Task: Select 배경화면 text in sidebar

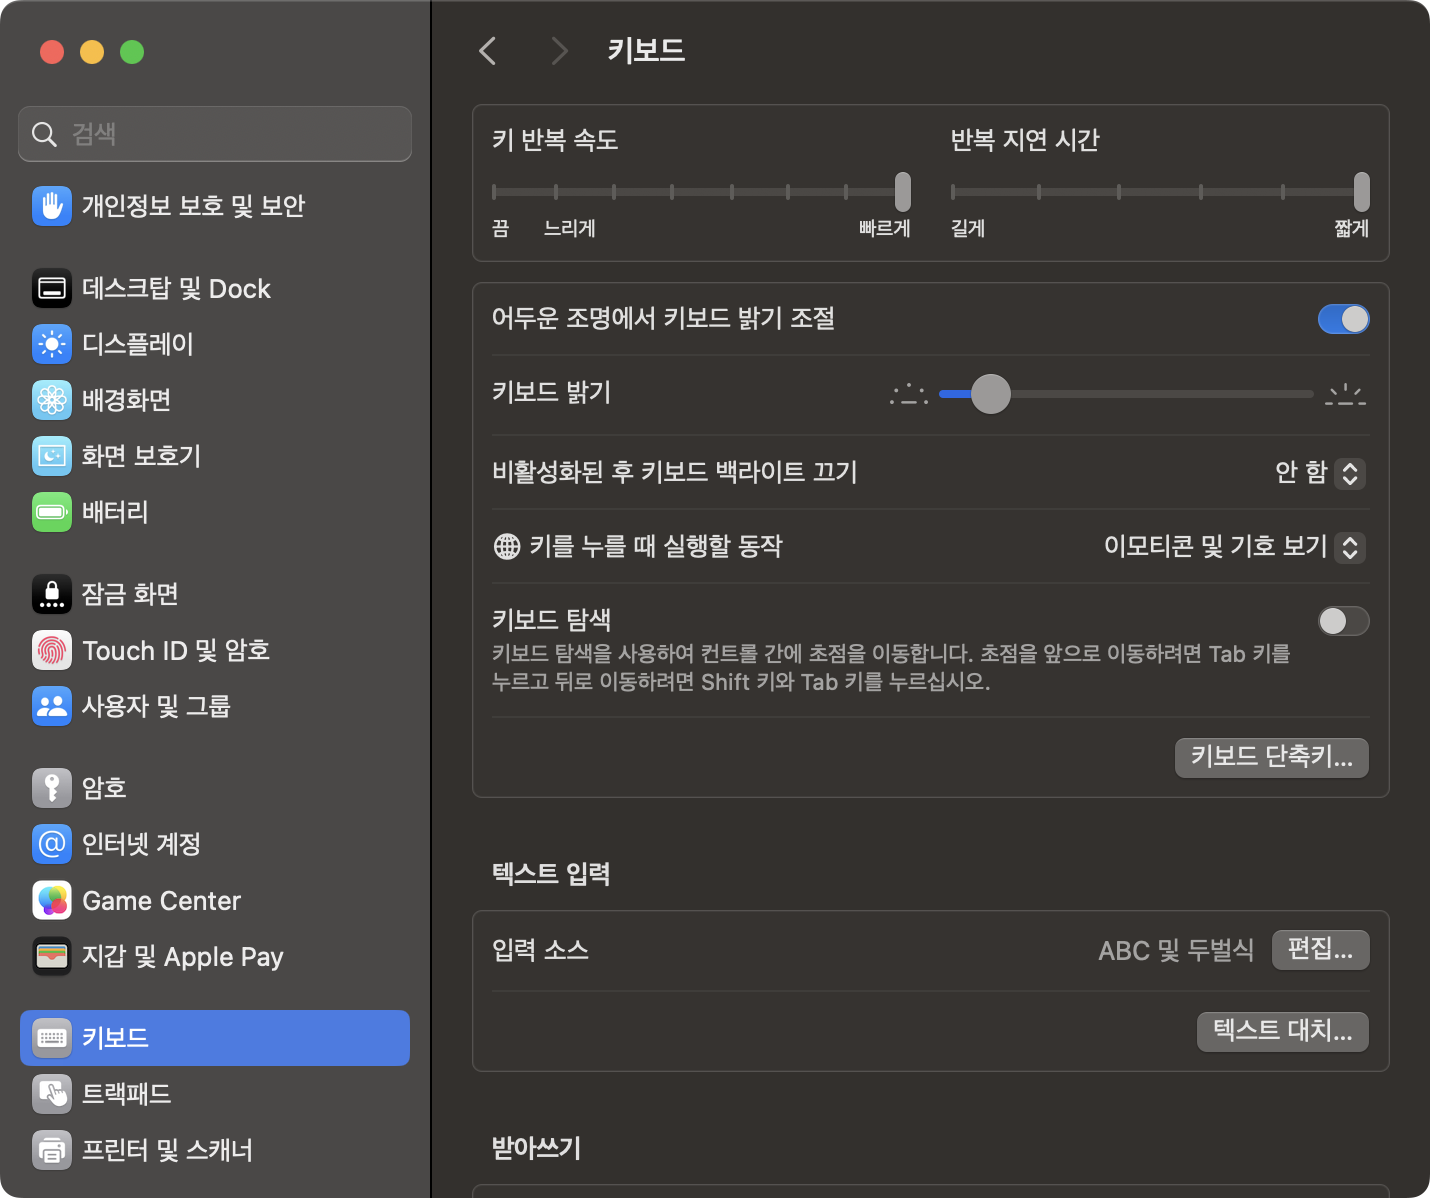Action: pyautogui.click(x=126, y=400)
